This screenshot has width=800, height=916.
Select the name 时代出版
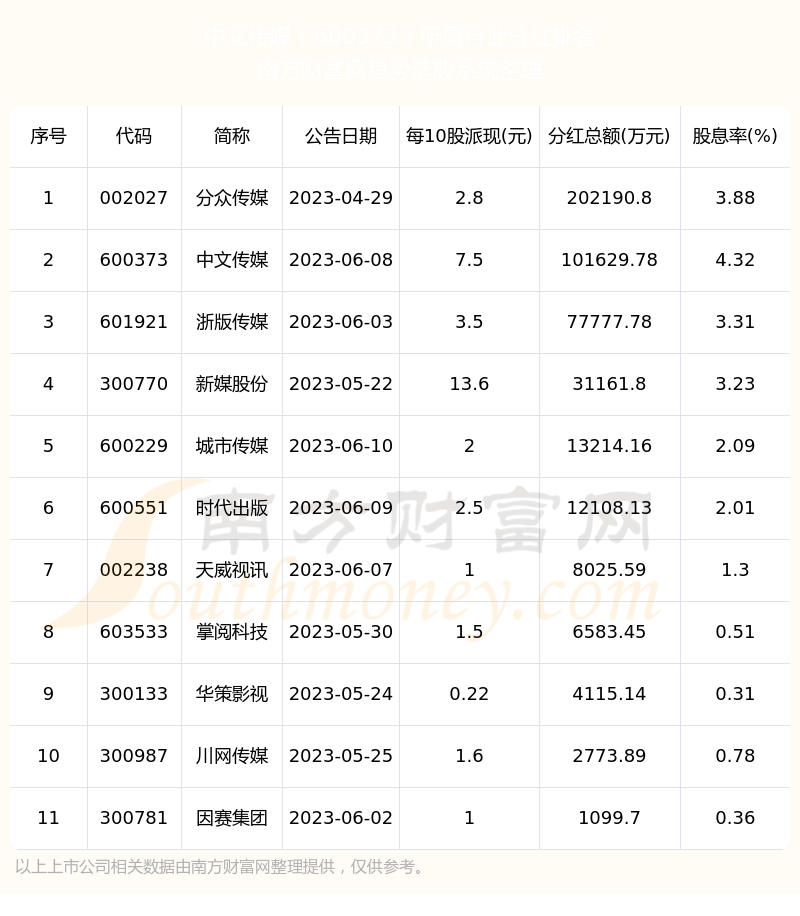click(x=232, y=508)
